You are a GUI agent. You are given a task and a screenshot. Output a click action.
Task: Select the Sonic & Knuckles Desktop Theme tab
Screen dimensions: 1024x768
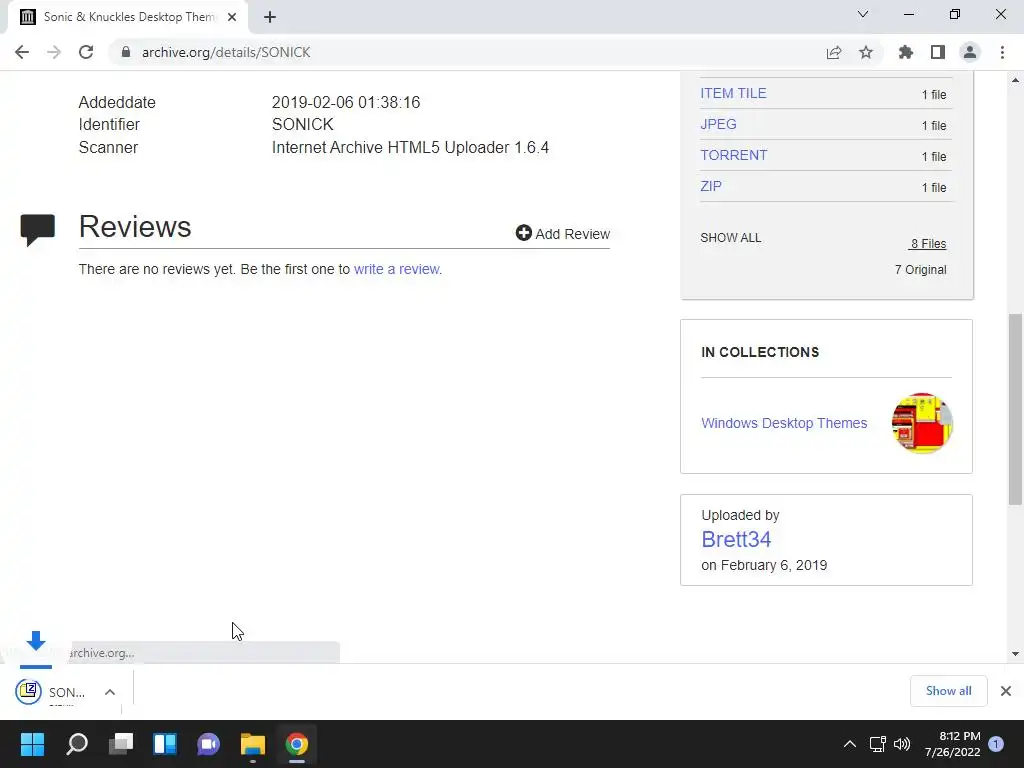[129, 17]
